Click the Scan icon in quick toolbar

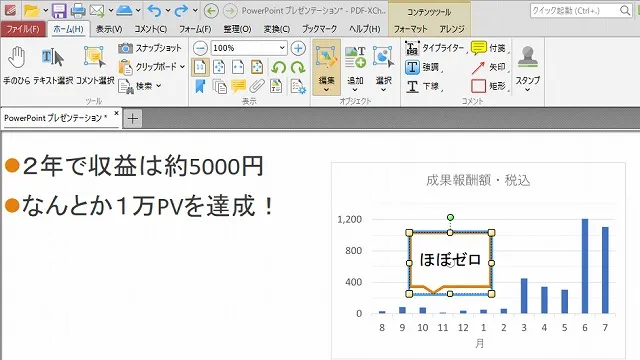tap(124, 10)
